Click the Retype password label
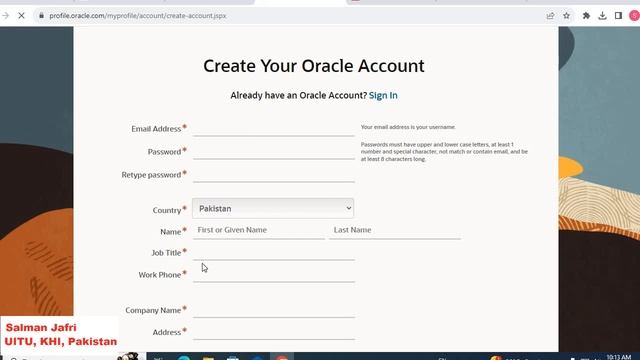Image resolution: width=640 pixels, height=360 pixels. (x=151, y=175)
